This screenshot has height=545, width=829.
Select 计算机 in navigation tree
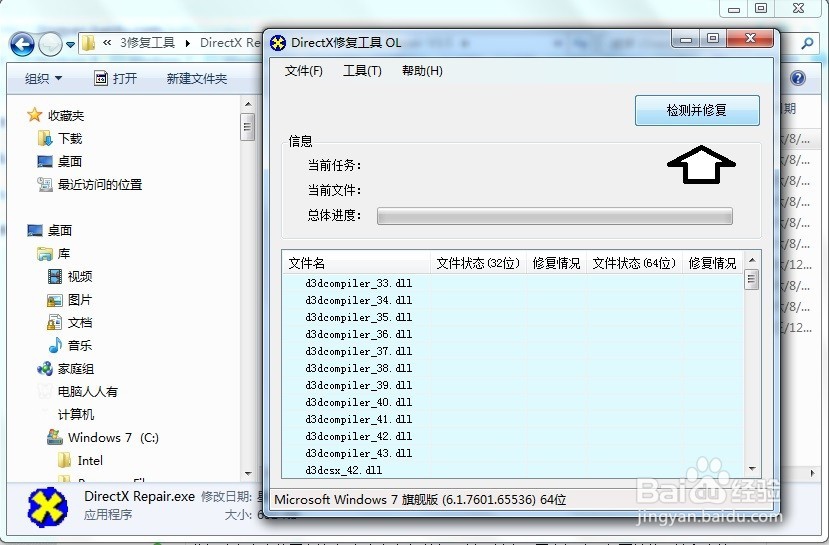click(x=76, y=414)
